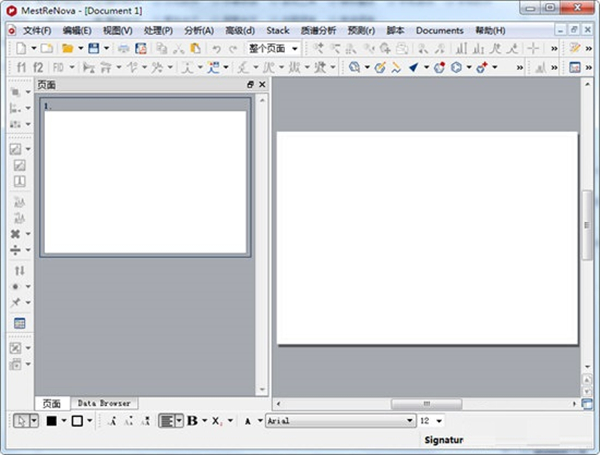This screenshot has height=455, width=600.
Task: Toggle the text alignment button
Action: click(x=167, y=421)
